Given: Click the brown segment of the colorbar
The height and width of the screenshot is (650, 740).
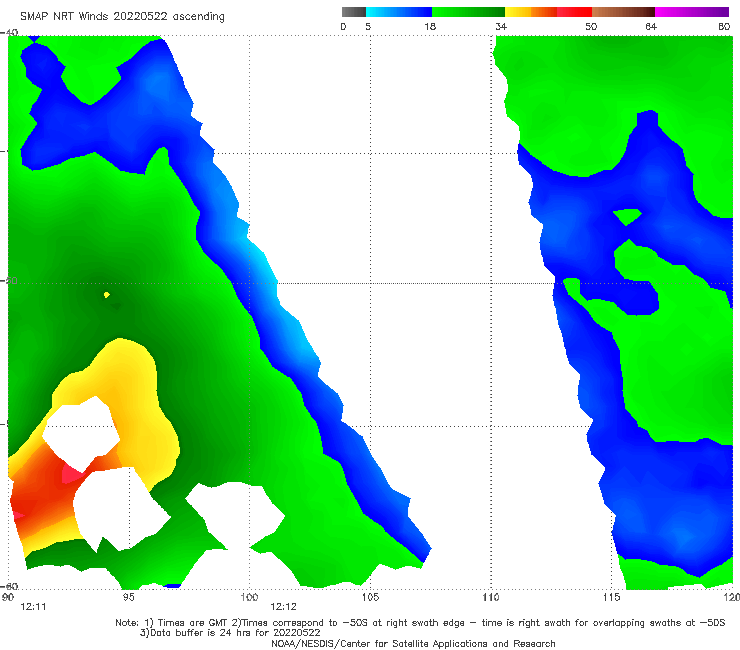Looking at the screenshot, I should 623,12.
